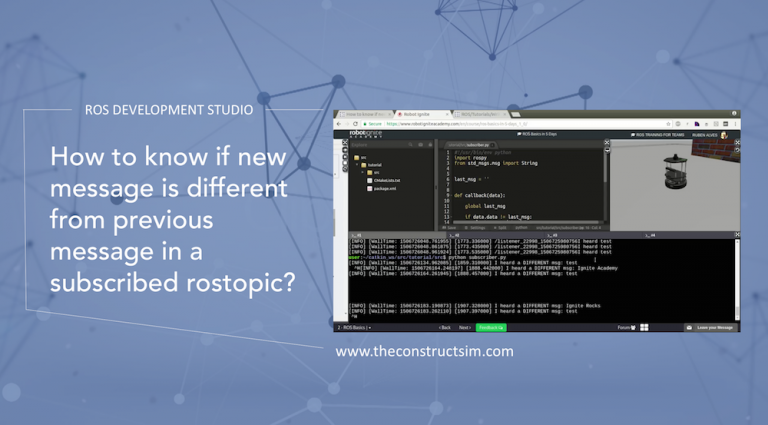Click the terminal vertical scrollbar
Screen dimensions: 768x425
pyautogui.click(x=737, y=279)
